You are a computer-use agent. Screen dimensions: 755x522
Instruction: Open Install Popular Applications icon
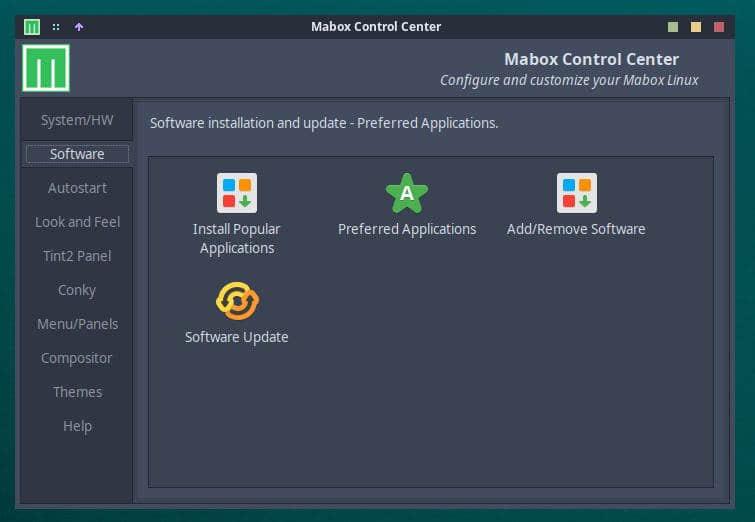(237, 193)
